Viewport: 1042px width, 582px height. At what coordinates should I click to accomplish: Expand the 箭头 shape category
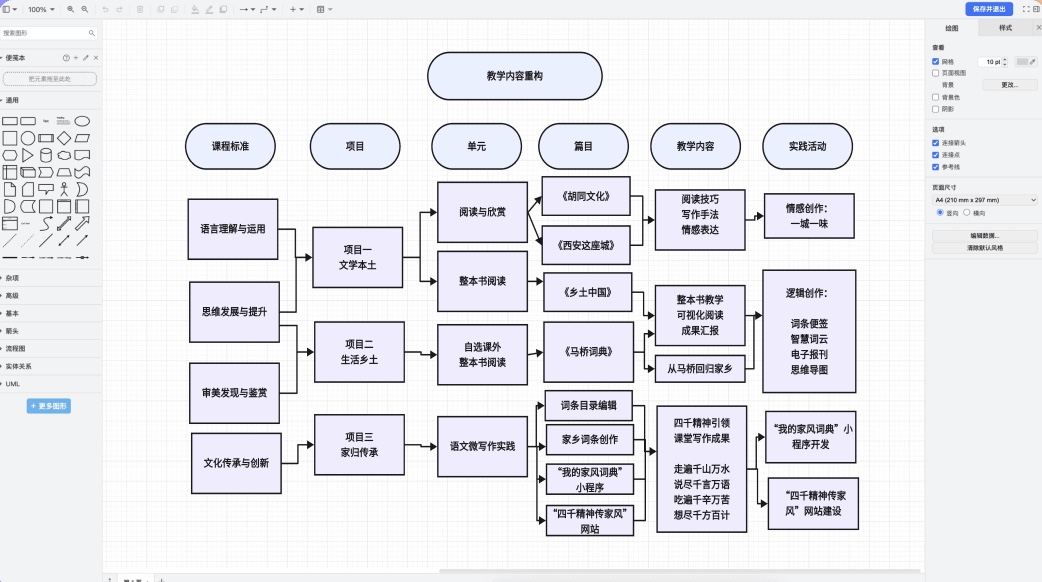pyautogui.click(x=51, y=331)
